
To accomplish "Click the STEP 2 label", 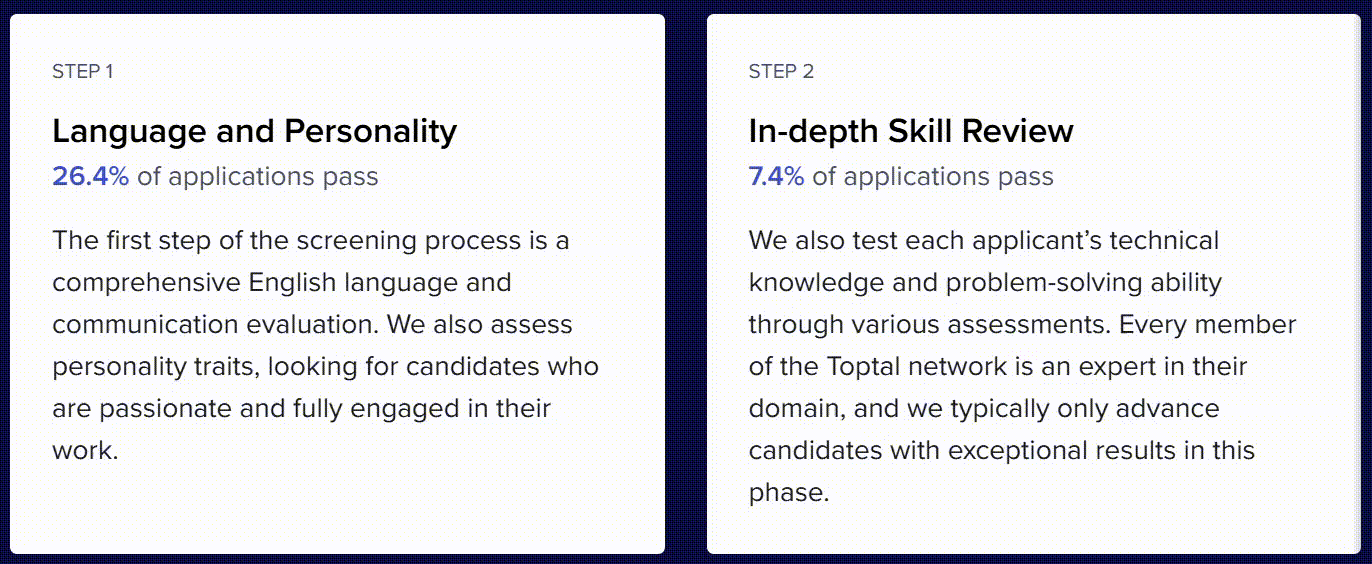I will tap(781, 72).
